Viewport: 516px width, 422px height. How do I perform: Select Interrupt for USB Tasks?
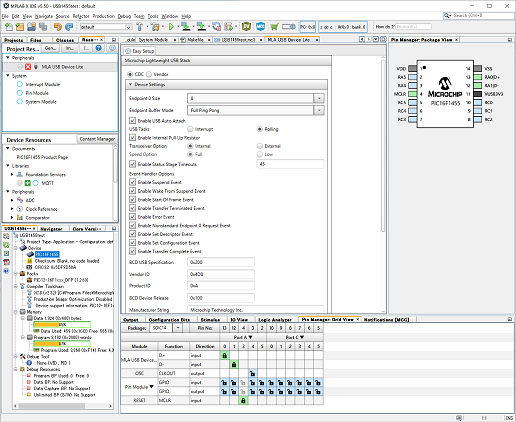pos(190,129)
